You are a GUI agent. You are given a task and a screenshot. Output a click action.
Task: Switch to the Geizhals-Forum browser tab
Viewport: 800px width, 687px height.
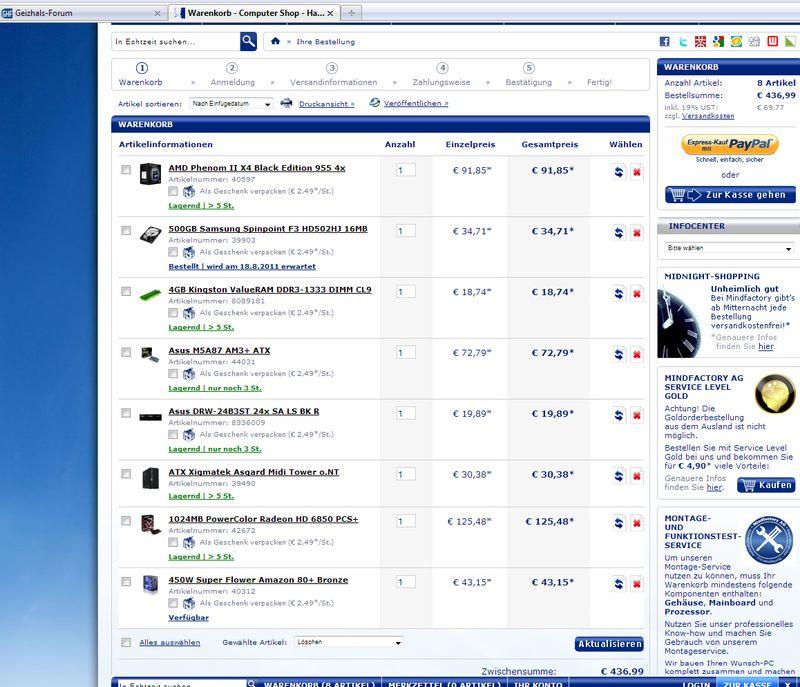point(83,13)
